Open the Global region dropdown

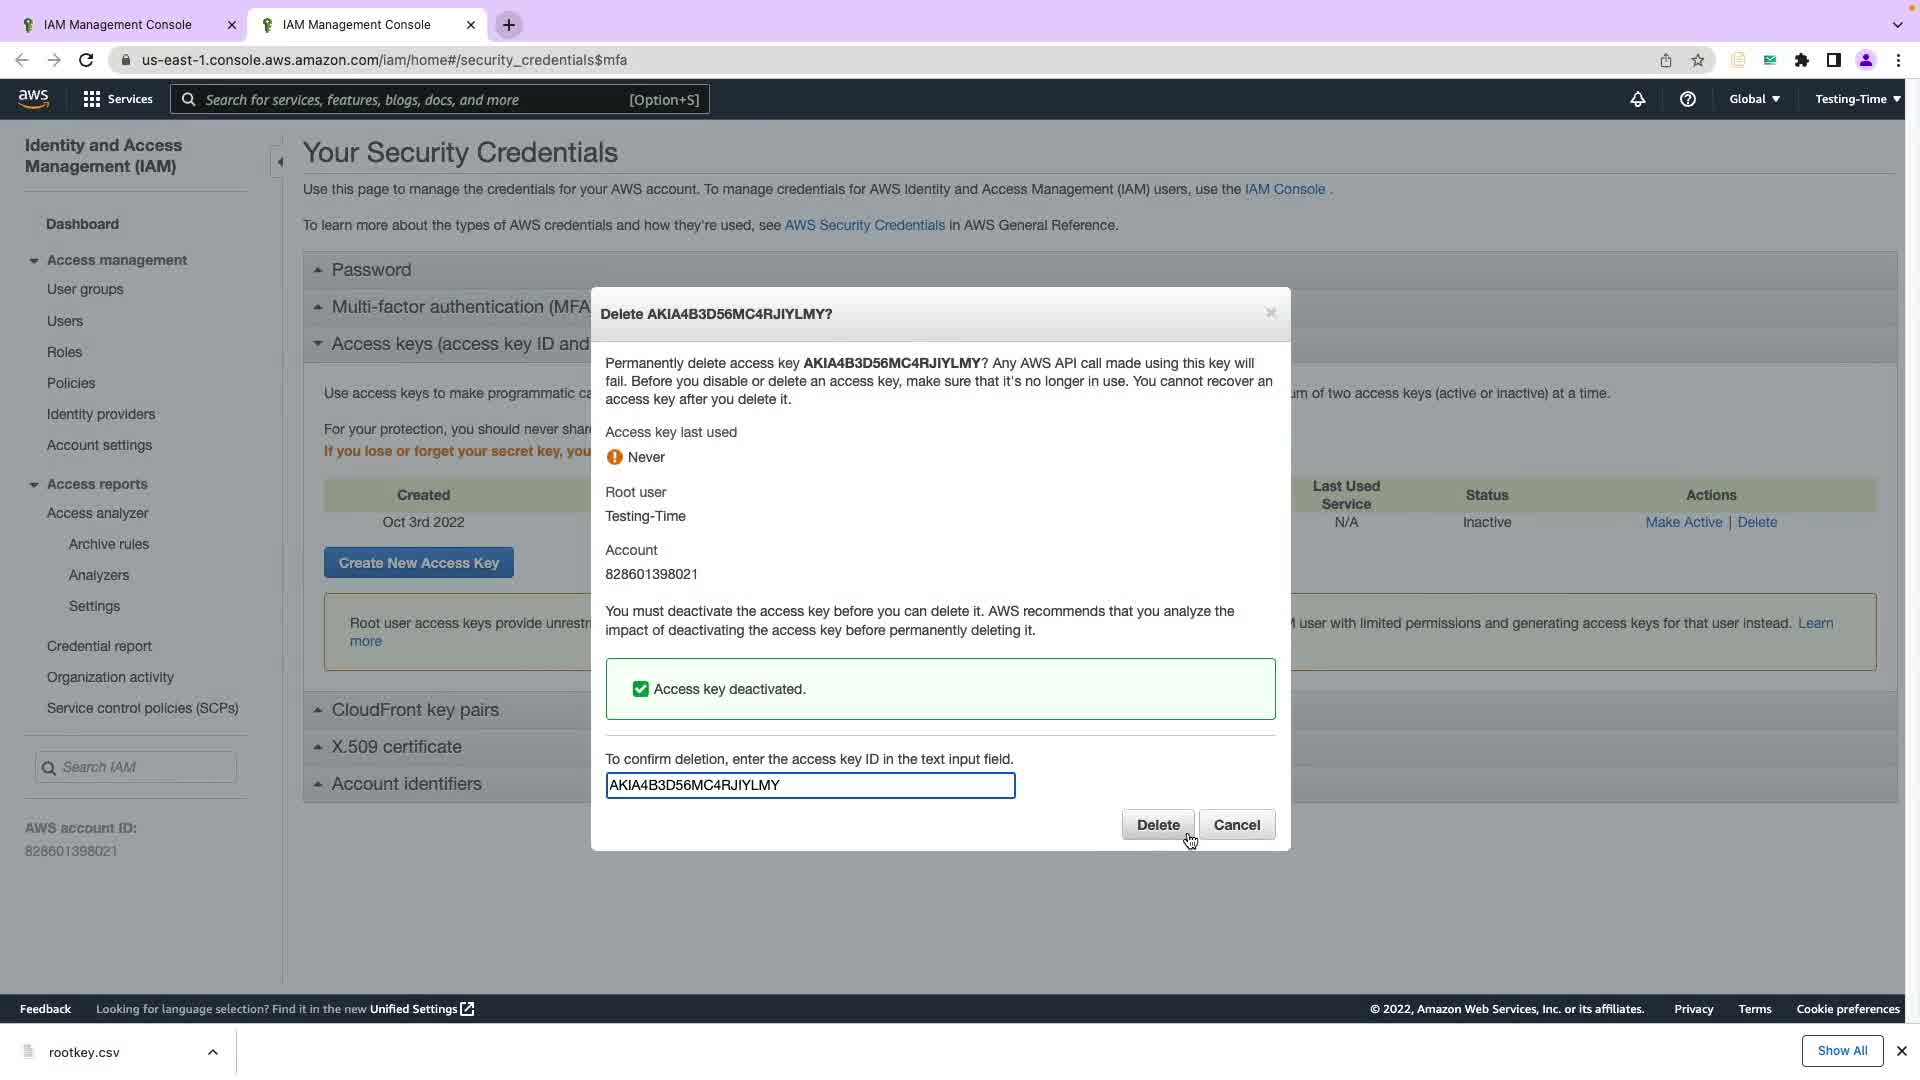click(x=1754, y=99)
